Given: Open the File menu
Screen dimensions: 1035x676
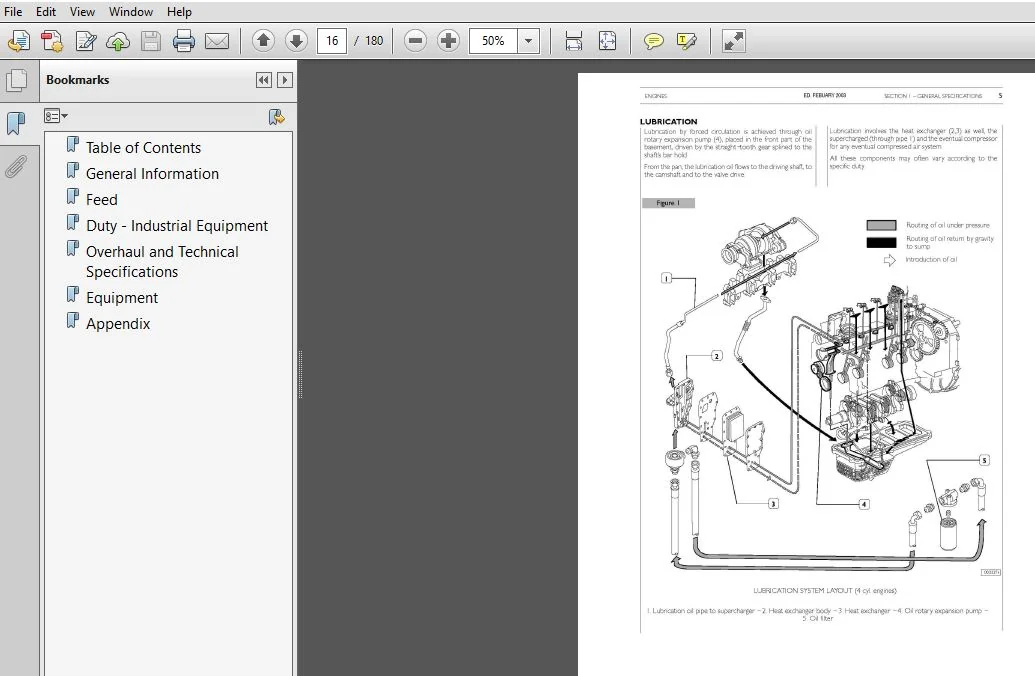Looking at the screenshot, I should click(13, 11).
